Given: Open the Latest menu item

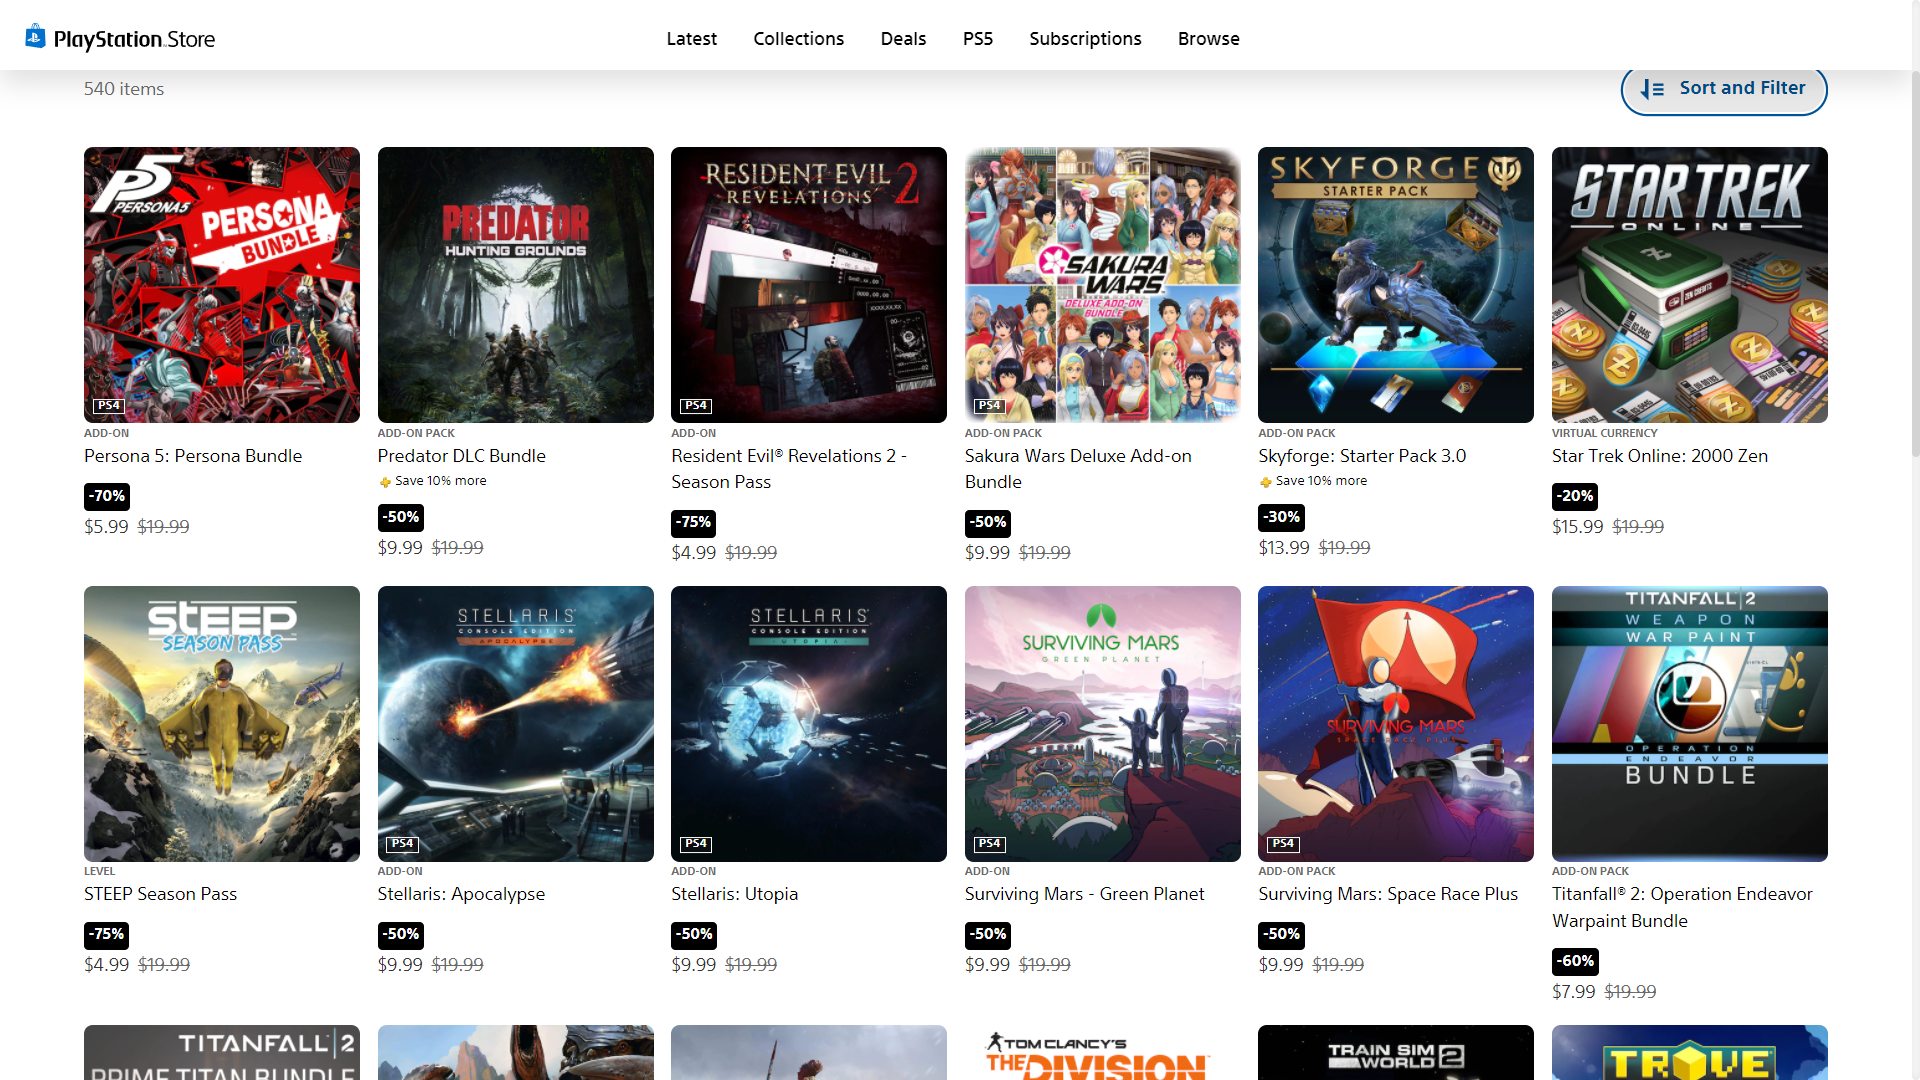Looking at the screenshot, I should point(691,39).
